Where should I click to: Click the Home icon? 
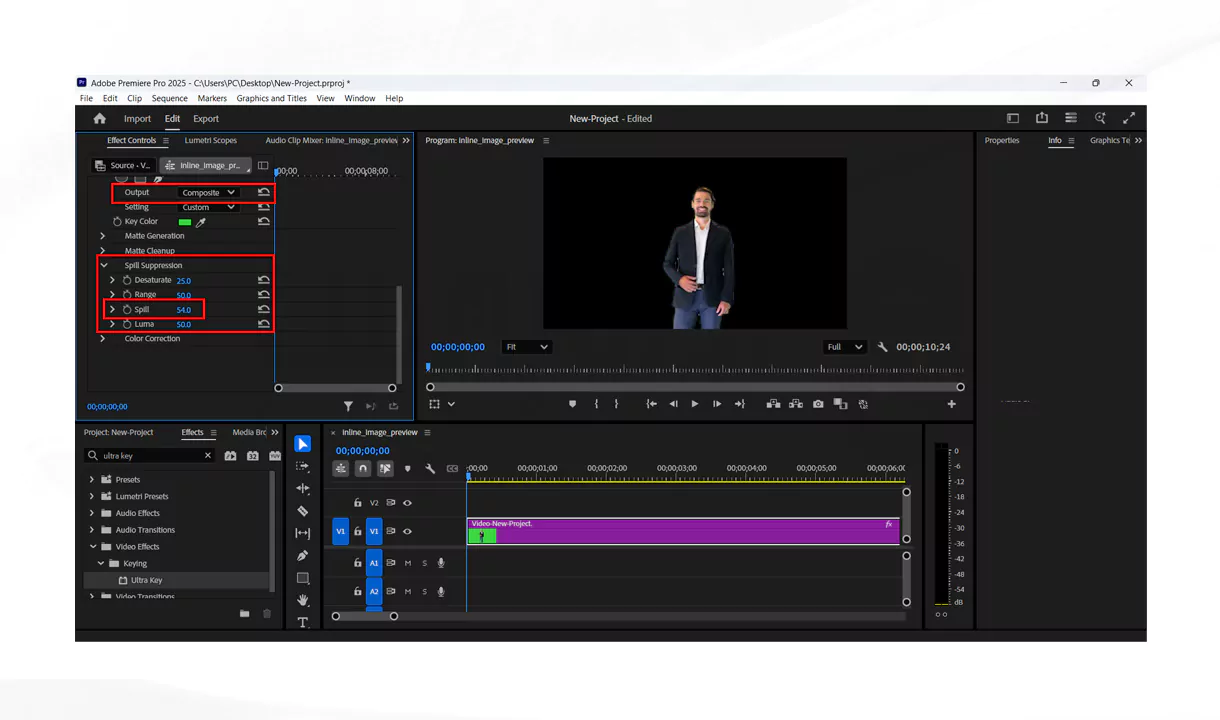[99, 118]
